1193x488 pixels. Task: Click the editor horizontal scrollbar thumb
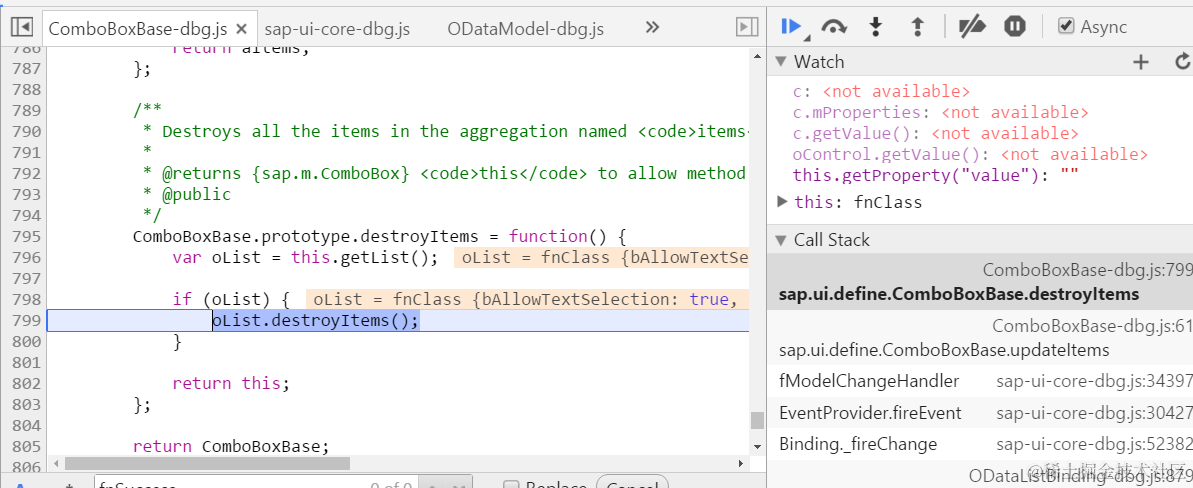(x=208, y=463)
